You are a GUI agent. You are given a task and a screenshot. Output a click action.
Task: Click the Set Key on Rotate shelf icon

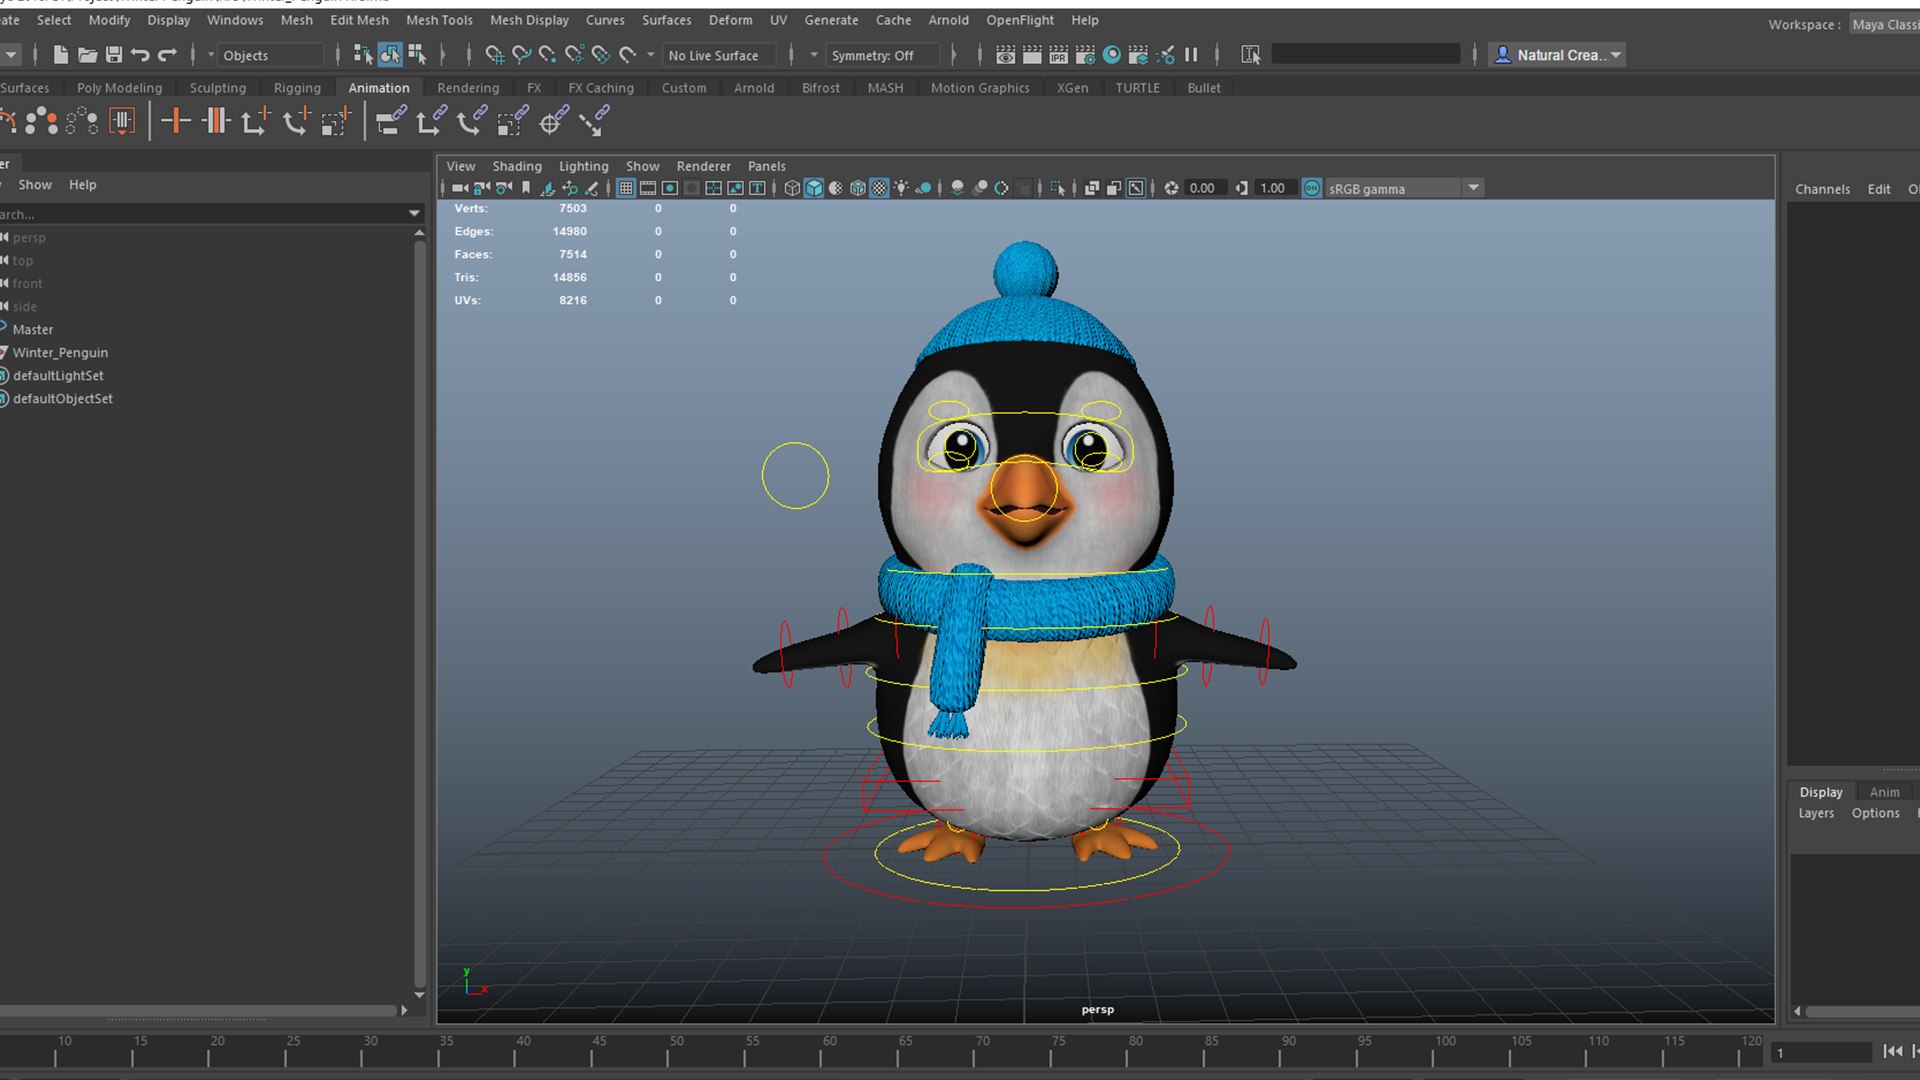pyautogui.click(x=296, y=122)
